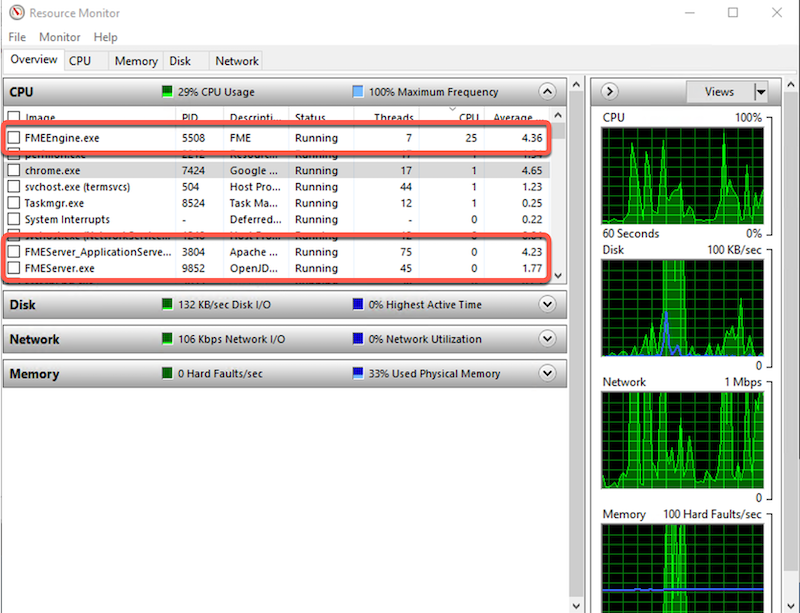The height and width of the screenshot is (613, 800).
Task: Click the green Network I/O indicator square
Action: [167, 339]
